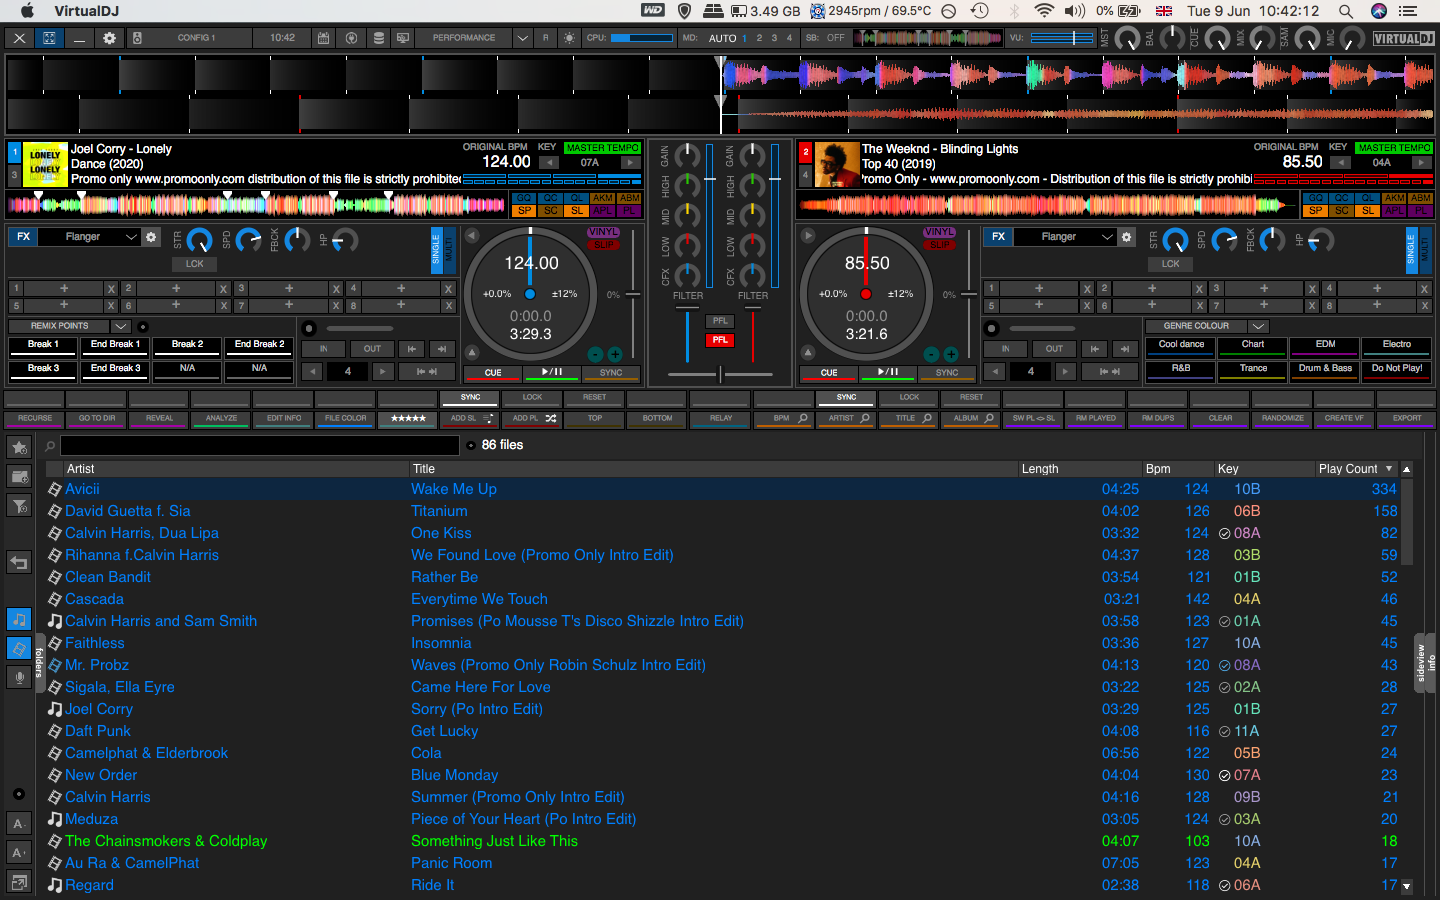Trigger the Break 1 pad
1440x900 pixels.
(43, 347)
